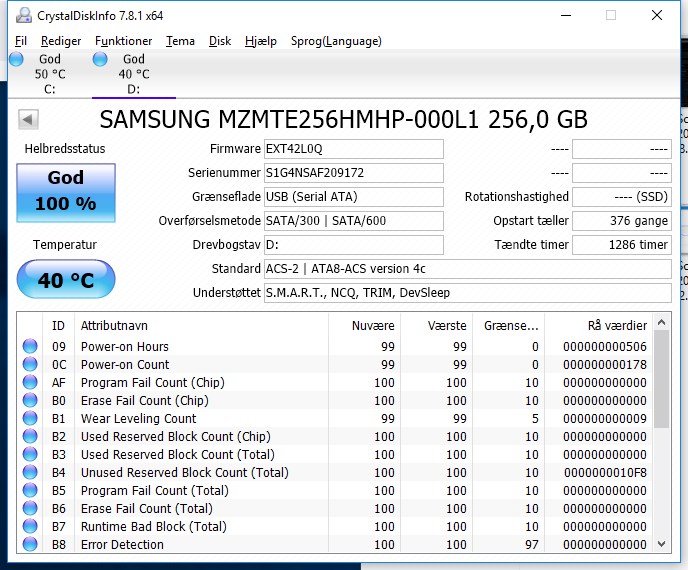Click the blue status orb for drive C:

point(16,59)
